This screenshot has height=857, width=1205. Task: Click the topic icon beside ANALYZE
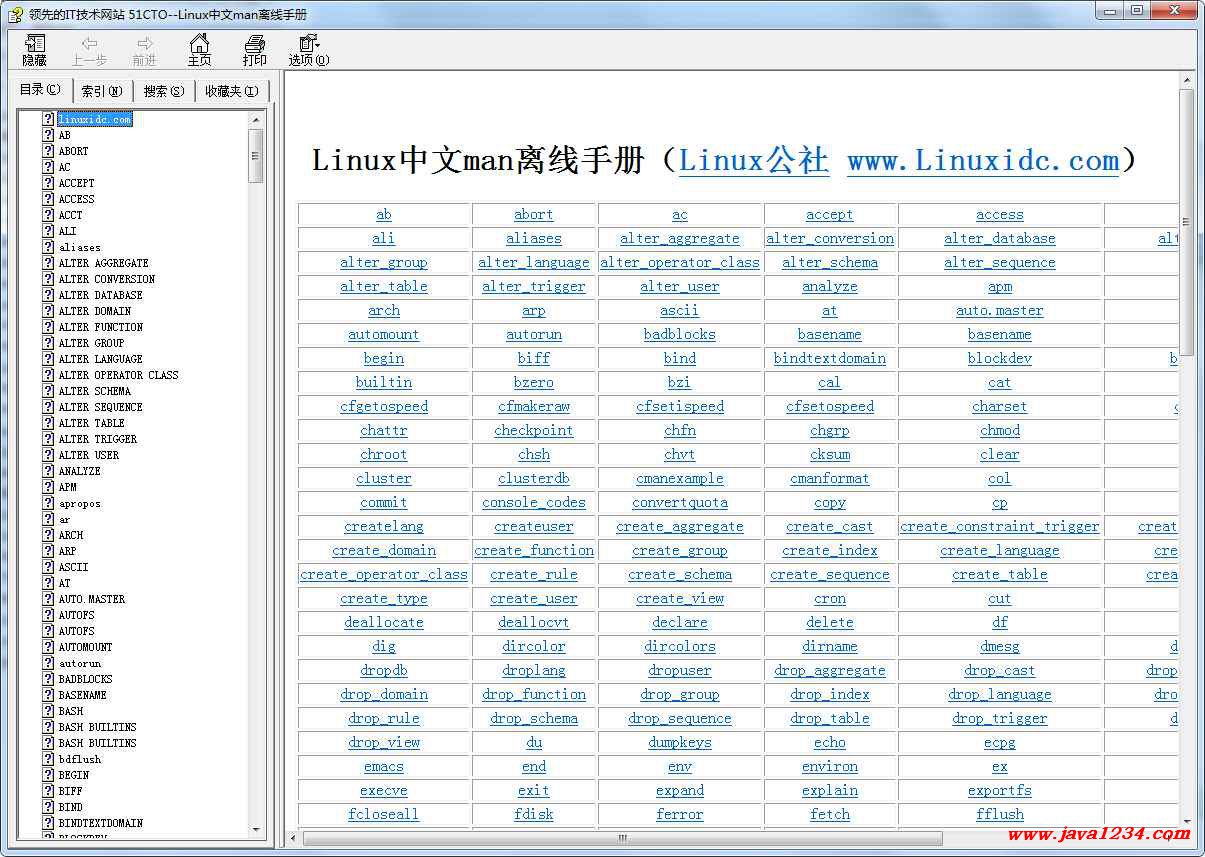tap(48, 471)
